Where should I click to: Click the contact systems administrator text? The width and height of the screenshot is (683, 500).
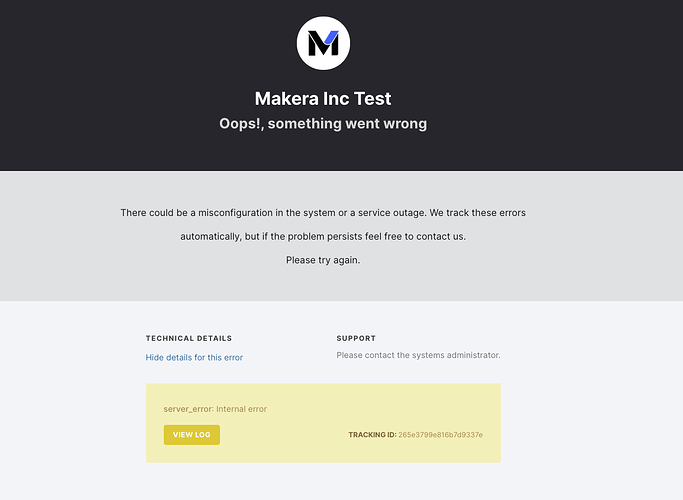tap(418, 355)
